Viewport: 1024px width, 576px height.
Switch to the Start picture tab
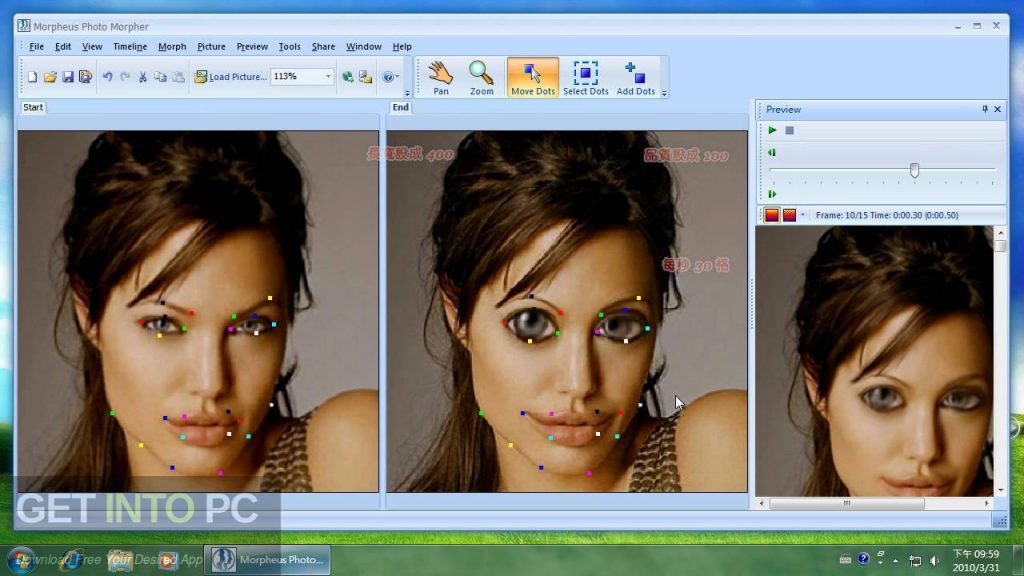pyautogui.click(x=33, y=107)
